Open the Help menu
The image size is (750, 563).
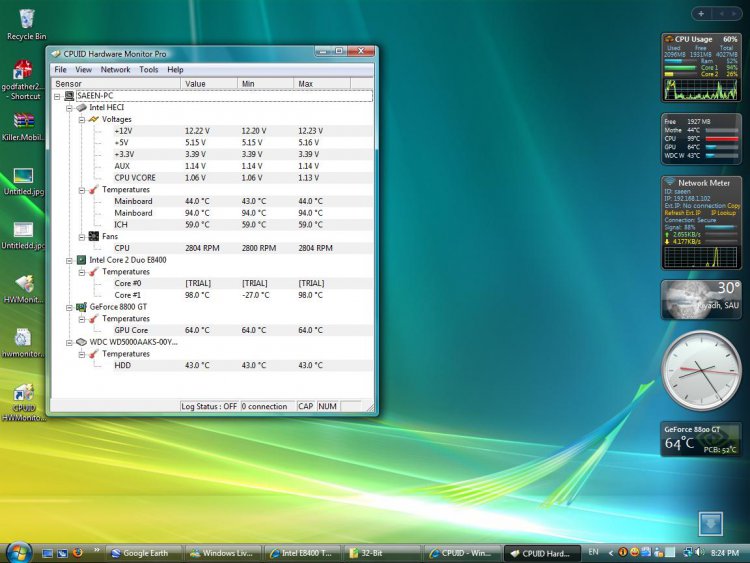175,69
